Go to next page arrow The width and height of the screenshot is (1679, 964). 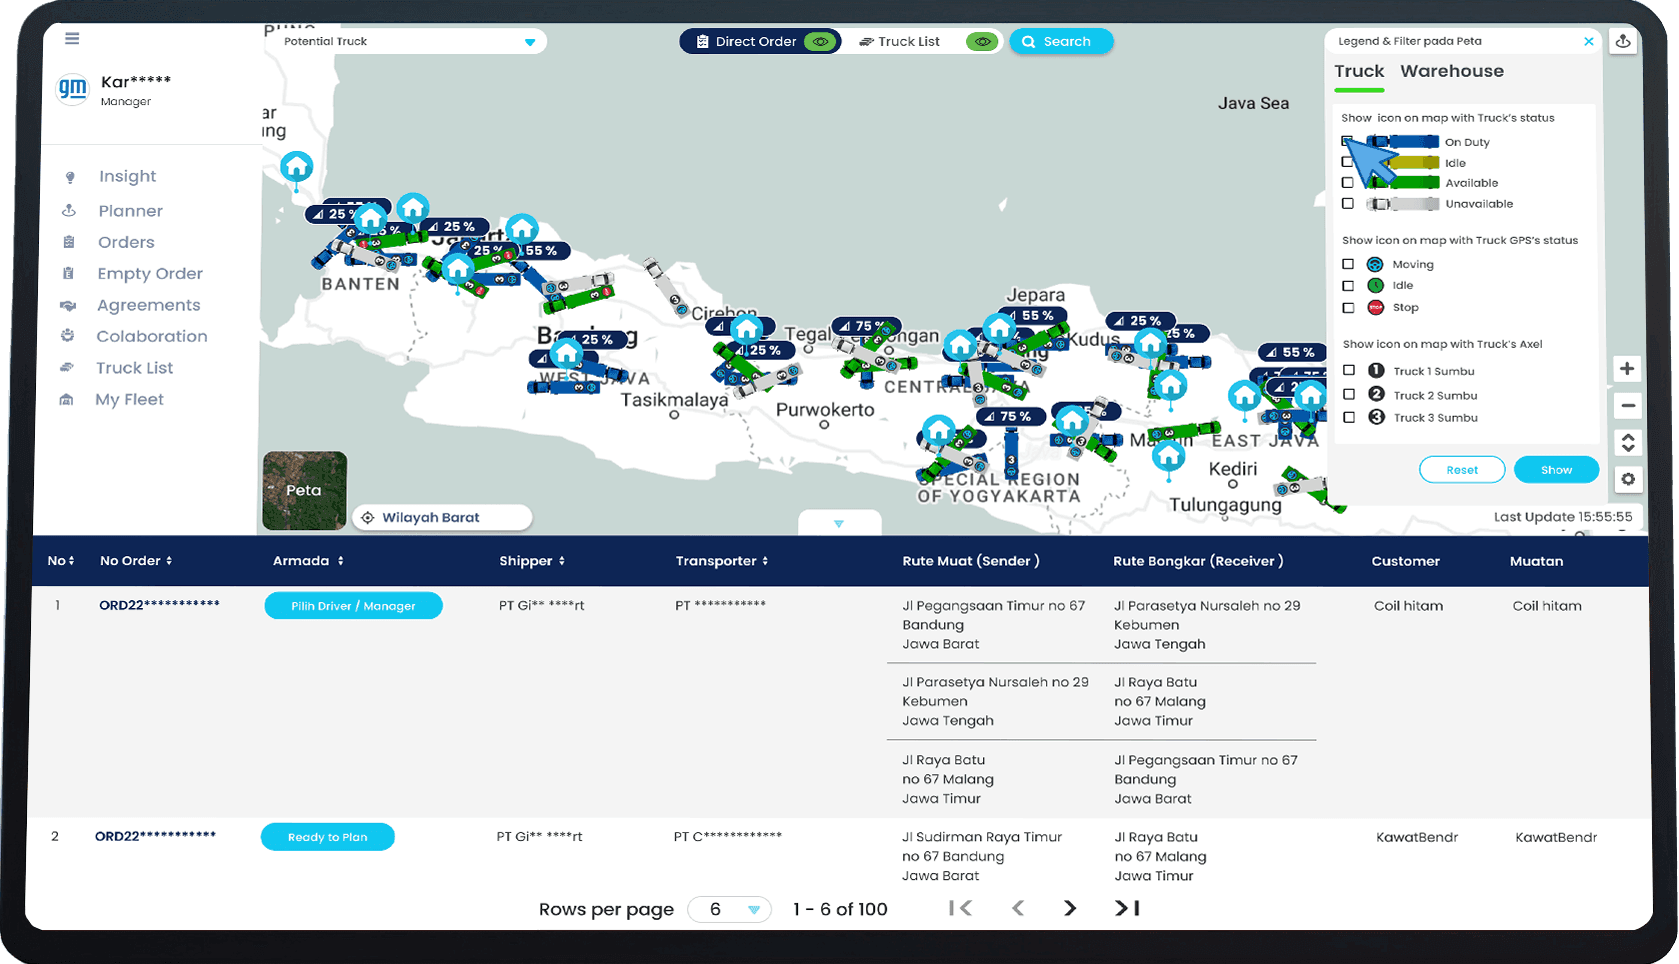[x=1070, y=908]
